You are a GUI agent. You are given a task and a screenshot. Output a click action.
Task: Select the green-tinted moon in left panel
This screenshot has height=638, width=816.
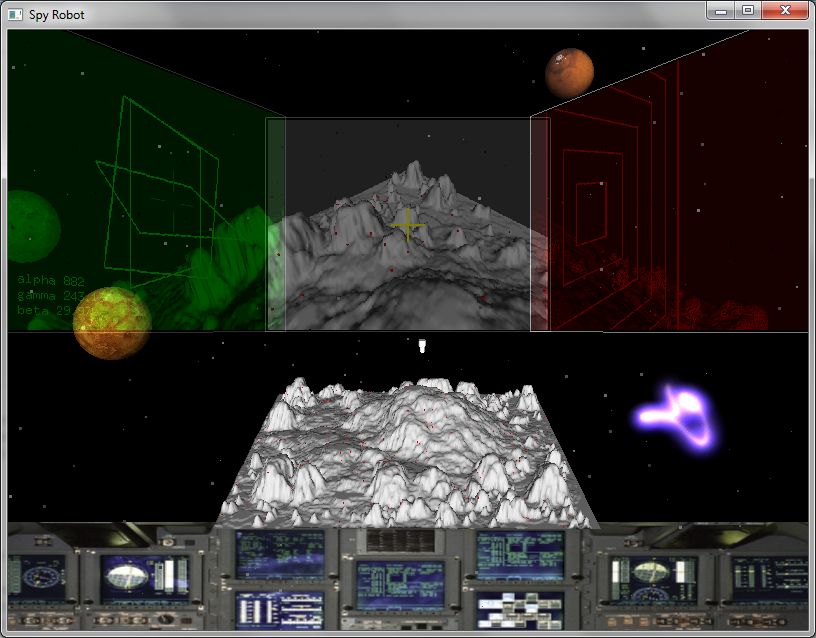click(33, 226)
